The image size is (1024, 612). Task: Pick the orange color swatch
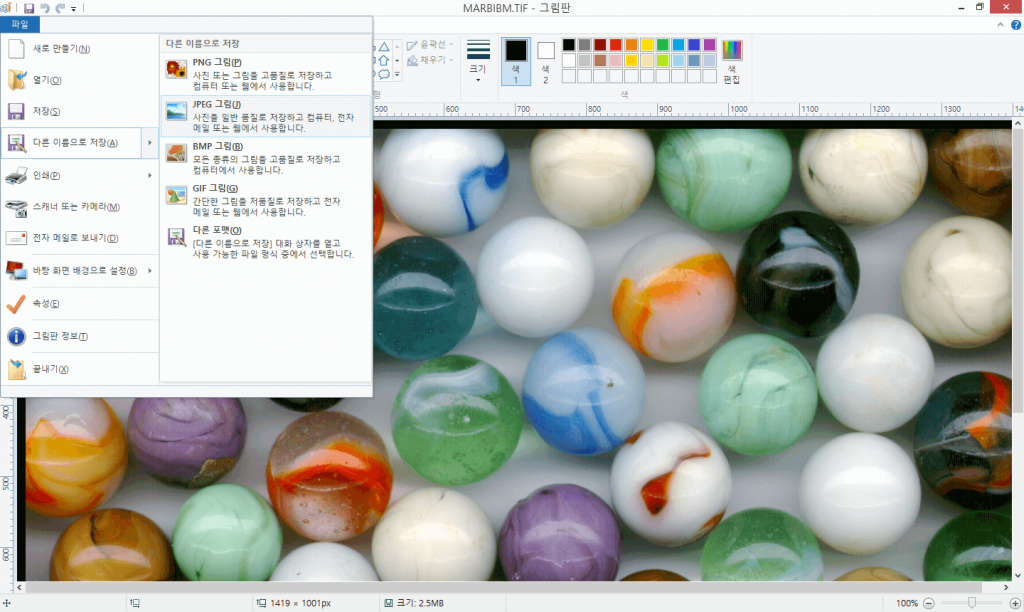coord(632,44)
